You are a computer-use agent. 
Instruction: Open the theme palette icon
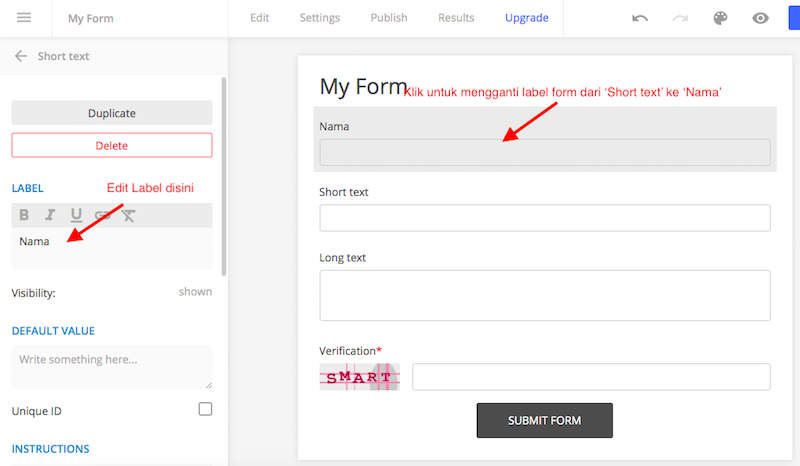click(720, 18)
